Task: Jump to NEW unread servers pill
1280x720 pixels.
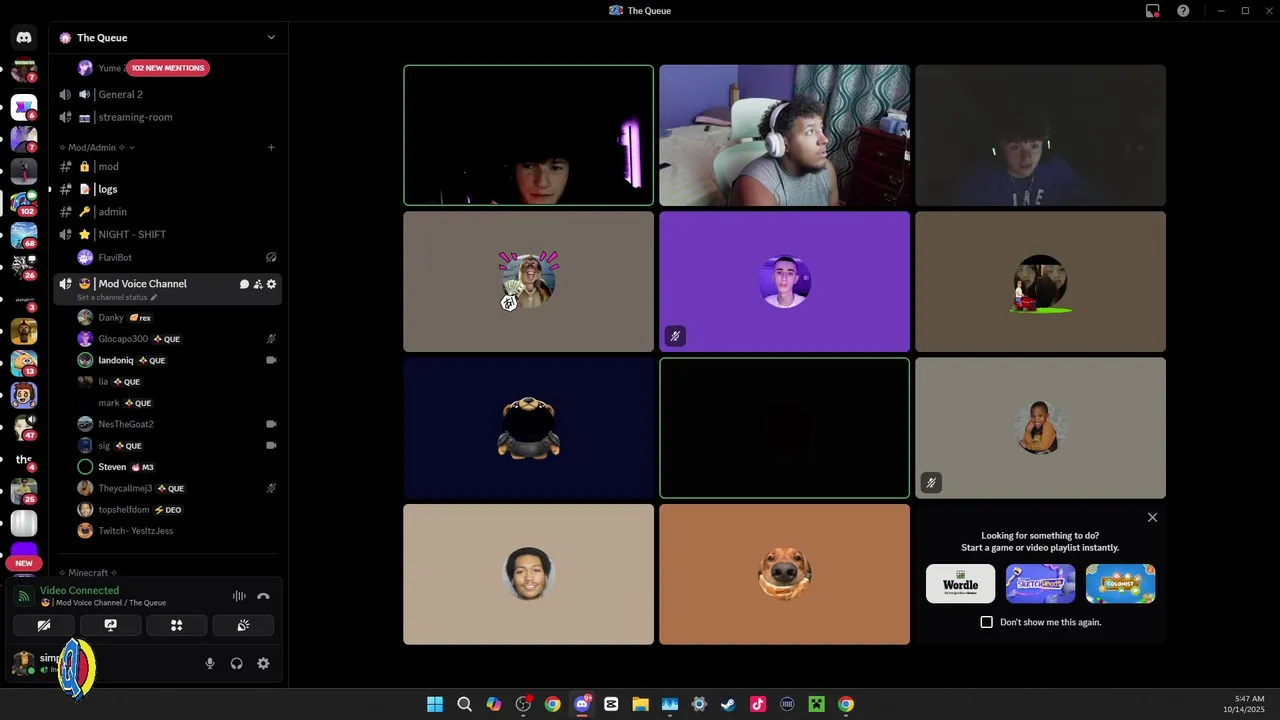Action: (x=24, y=563)
